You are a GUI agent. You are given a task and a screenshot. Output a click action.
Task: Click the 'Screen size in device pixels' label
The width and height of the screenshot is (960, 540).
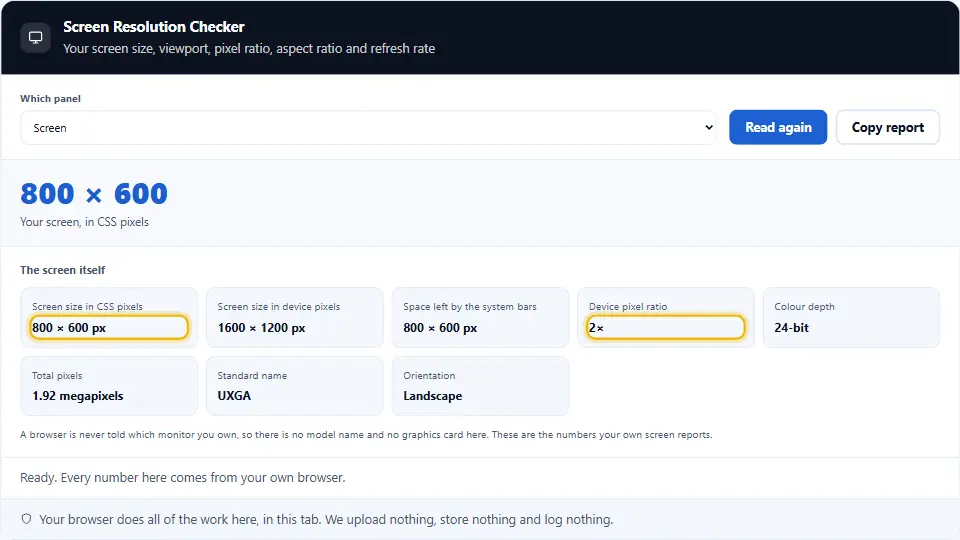click(279, 307)
